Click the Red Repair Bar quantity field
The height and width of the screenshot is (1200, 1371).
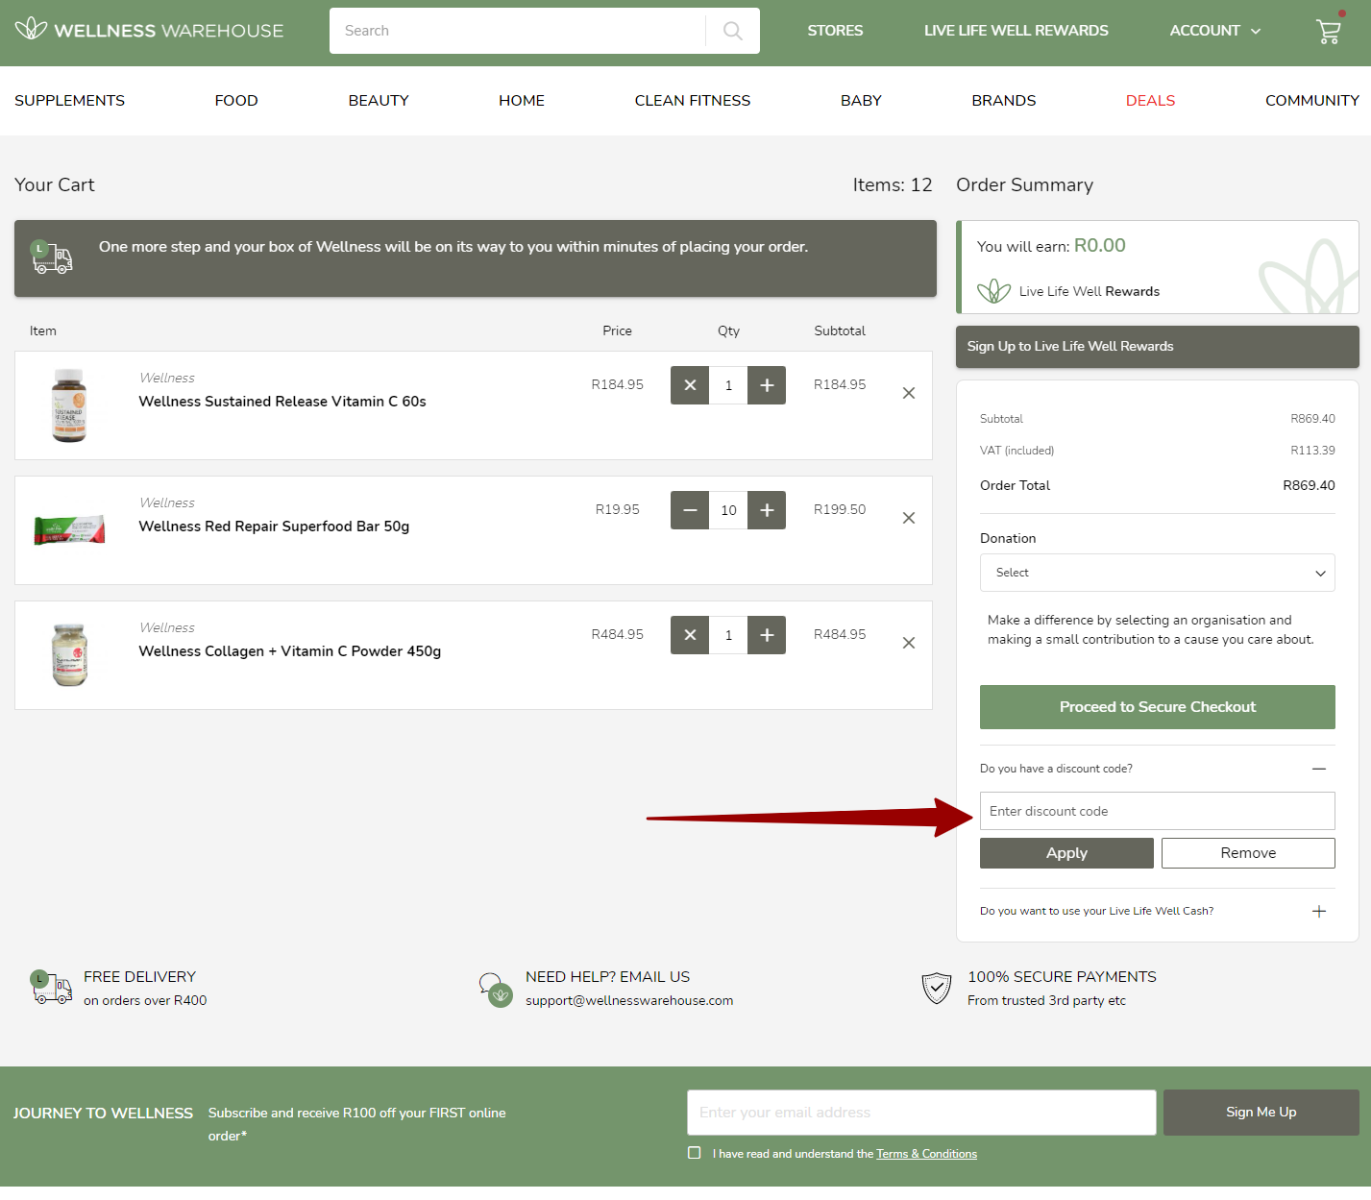728,510
